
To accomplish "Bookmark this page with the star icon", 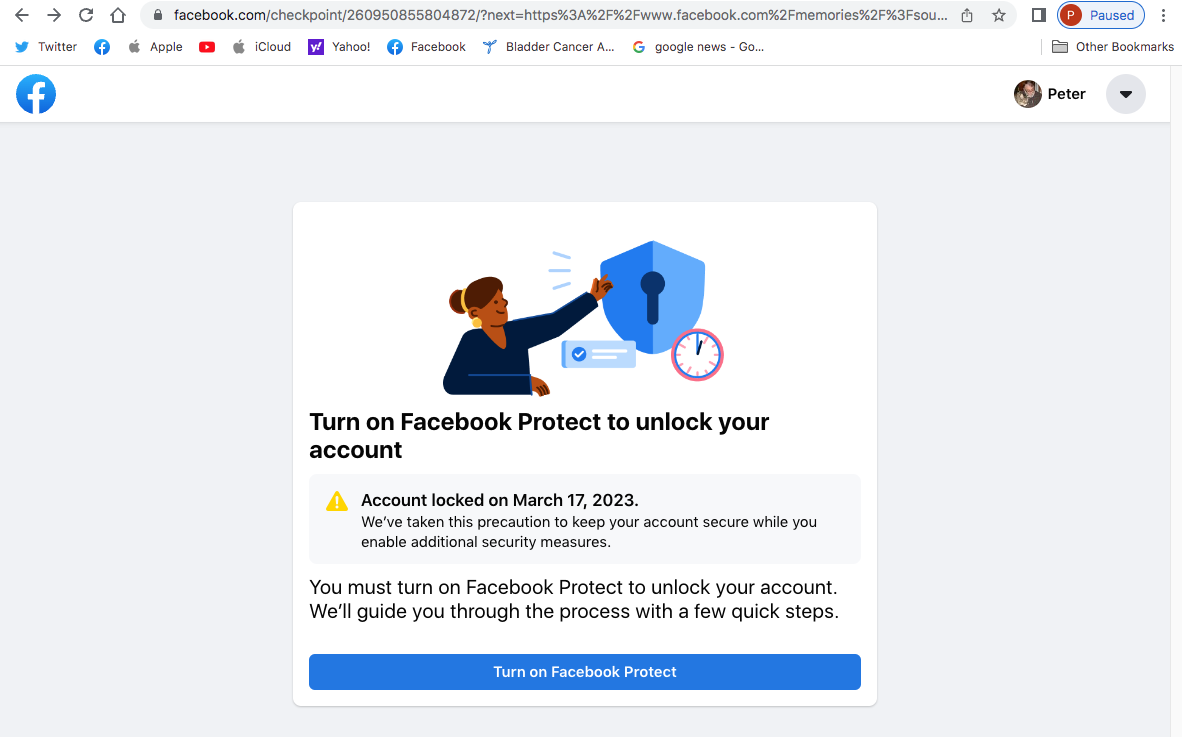I will tap(998, 15).
